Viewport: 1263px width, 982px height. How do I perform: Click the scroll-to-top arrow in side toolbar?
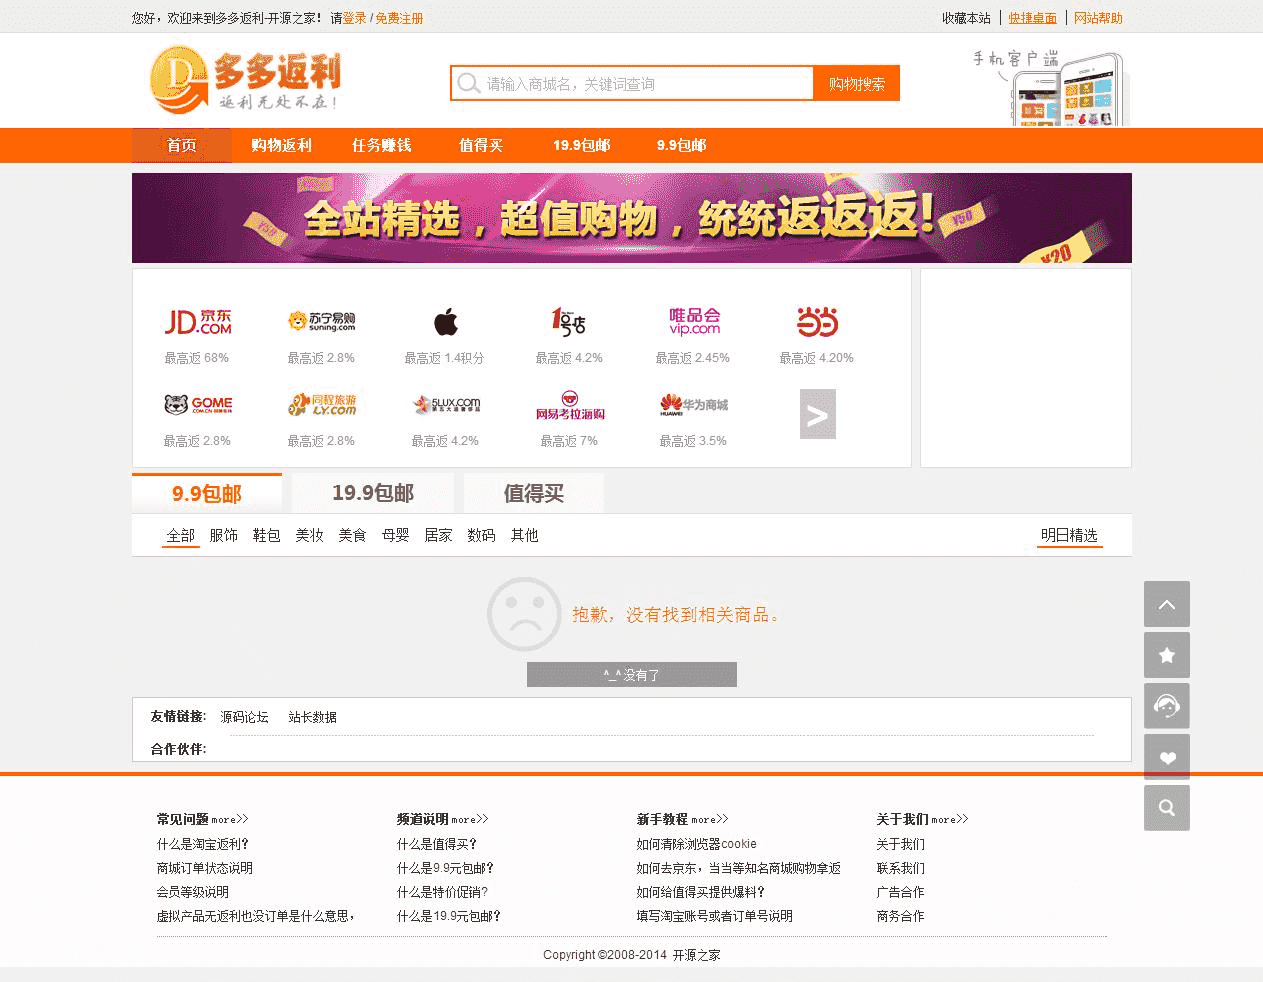(x=1167, y=604)
